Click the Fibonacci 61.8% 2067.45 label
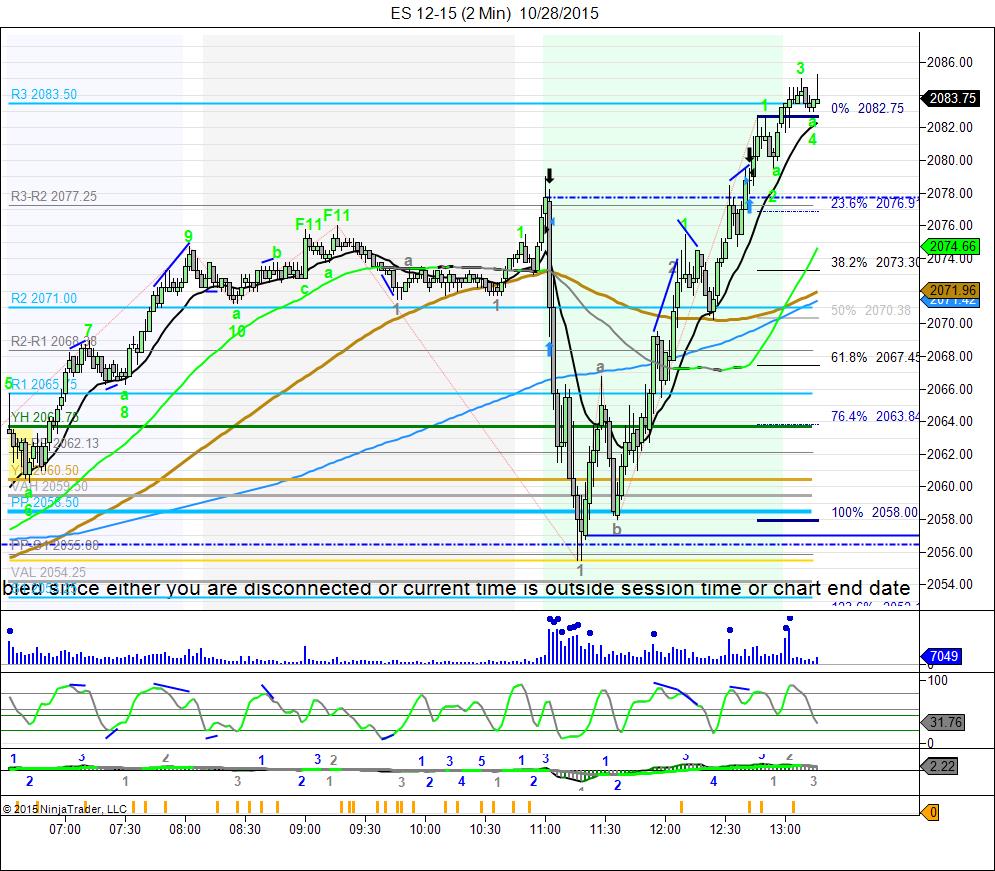The height and width of the screenshot is (871, 995). (874, 358)
